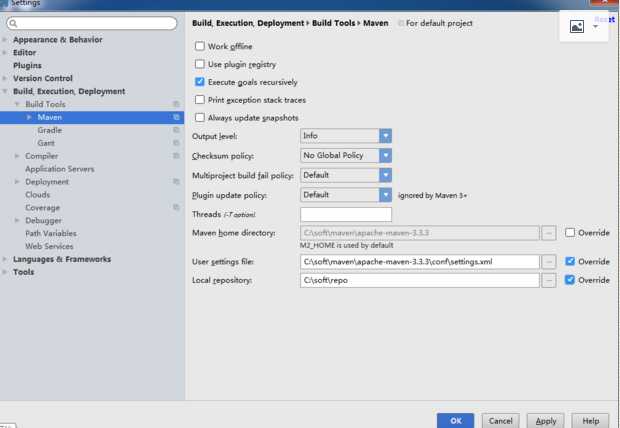
Task: Click the image icon at top right
Action: 577,27
